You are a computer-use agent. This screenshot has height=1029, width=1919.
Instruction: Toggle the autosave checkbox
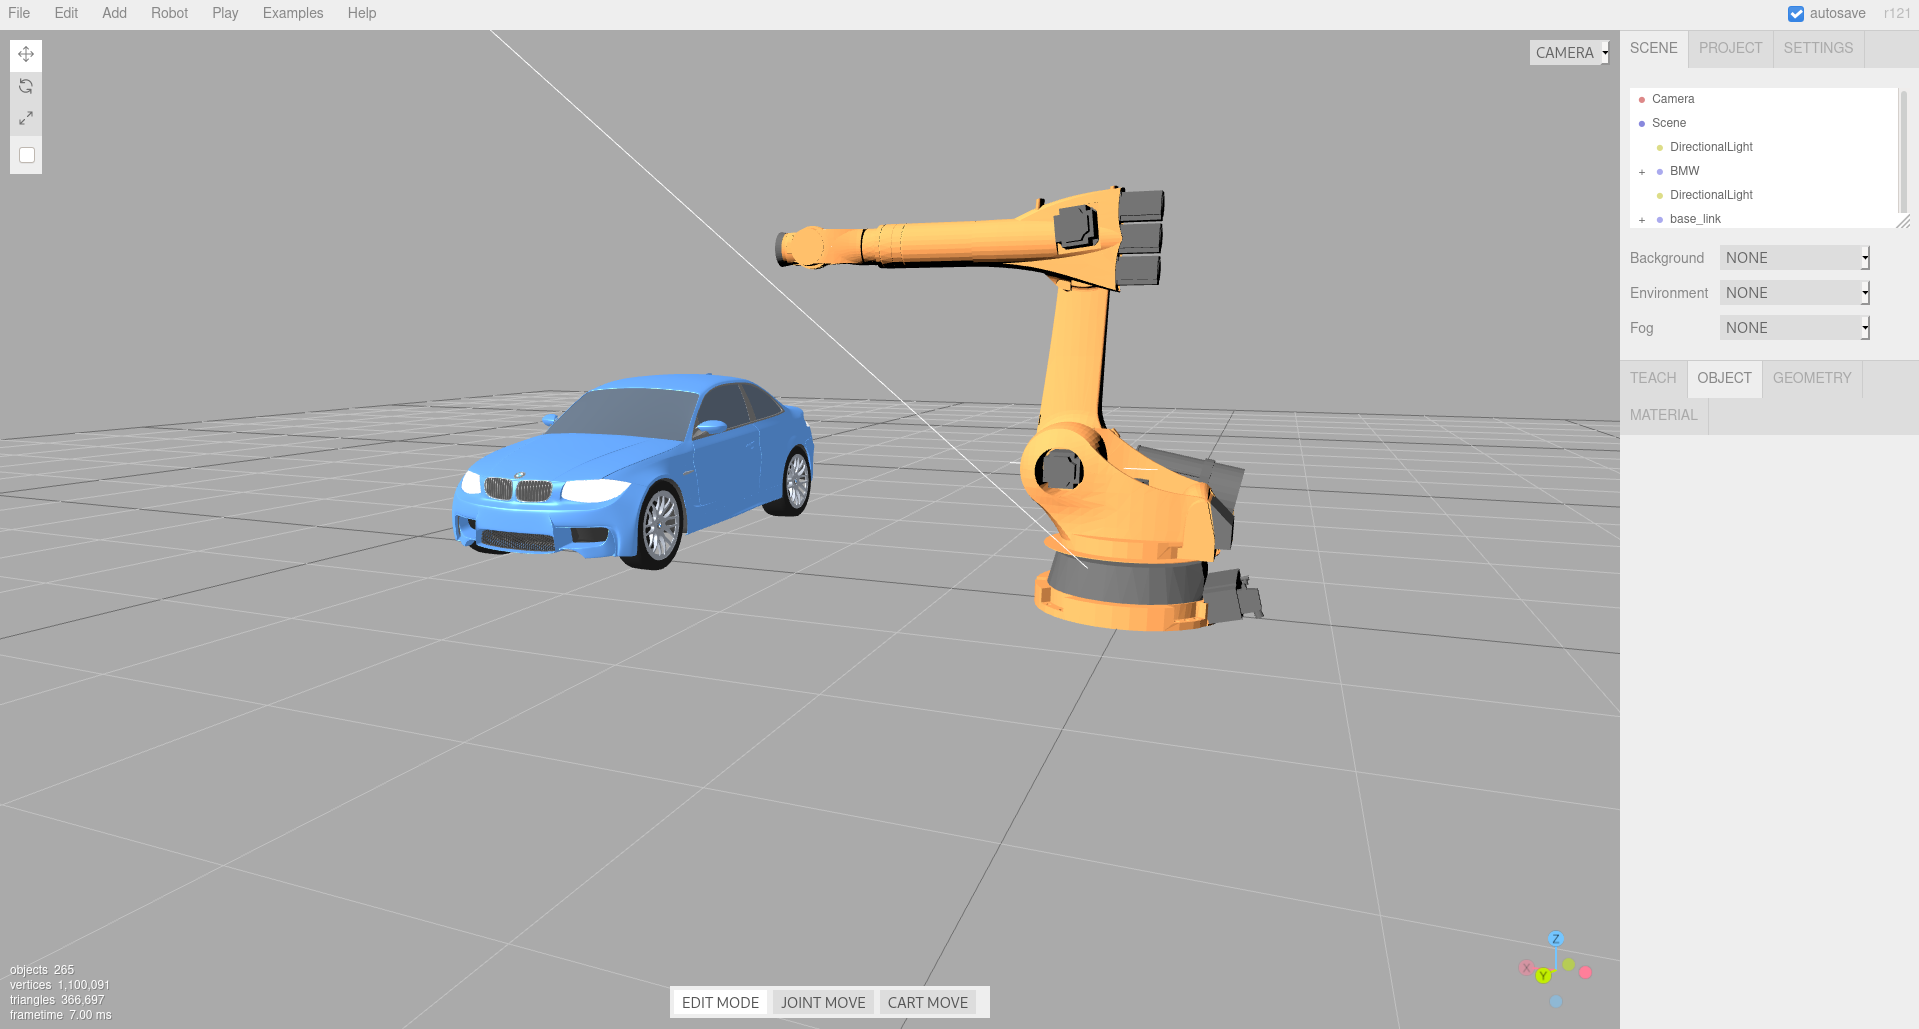pos(1796,14)
